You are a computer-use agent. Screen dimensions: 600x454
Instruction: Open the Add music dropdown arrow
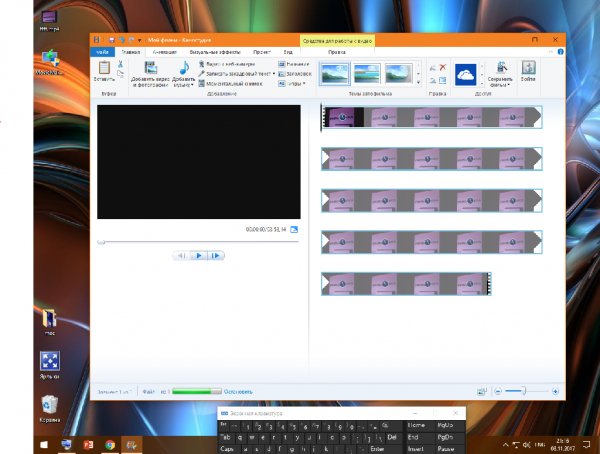click(x=192, y=85)
